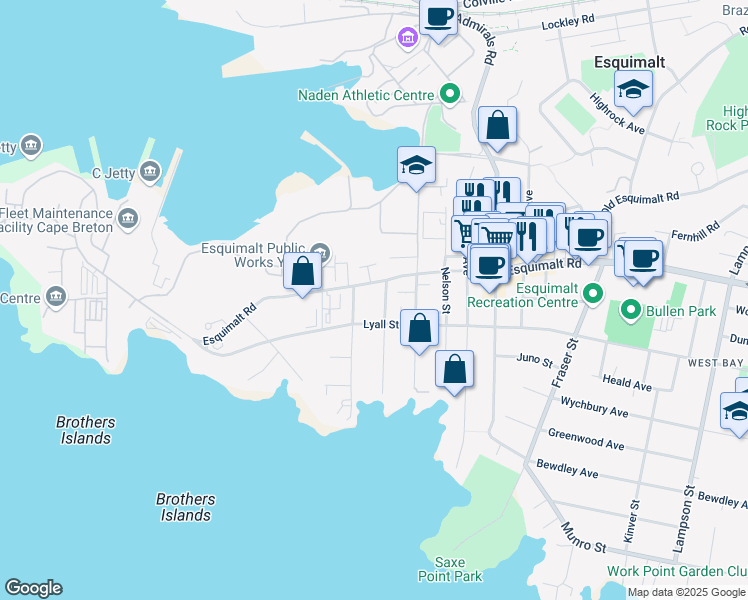The height and width of the screenshot is (600, 748).
Task: Open the landmark pin beside the Centre label
Action: (x=56, y=296)
